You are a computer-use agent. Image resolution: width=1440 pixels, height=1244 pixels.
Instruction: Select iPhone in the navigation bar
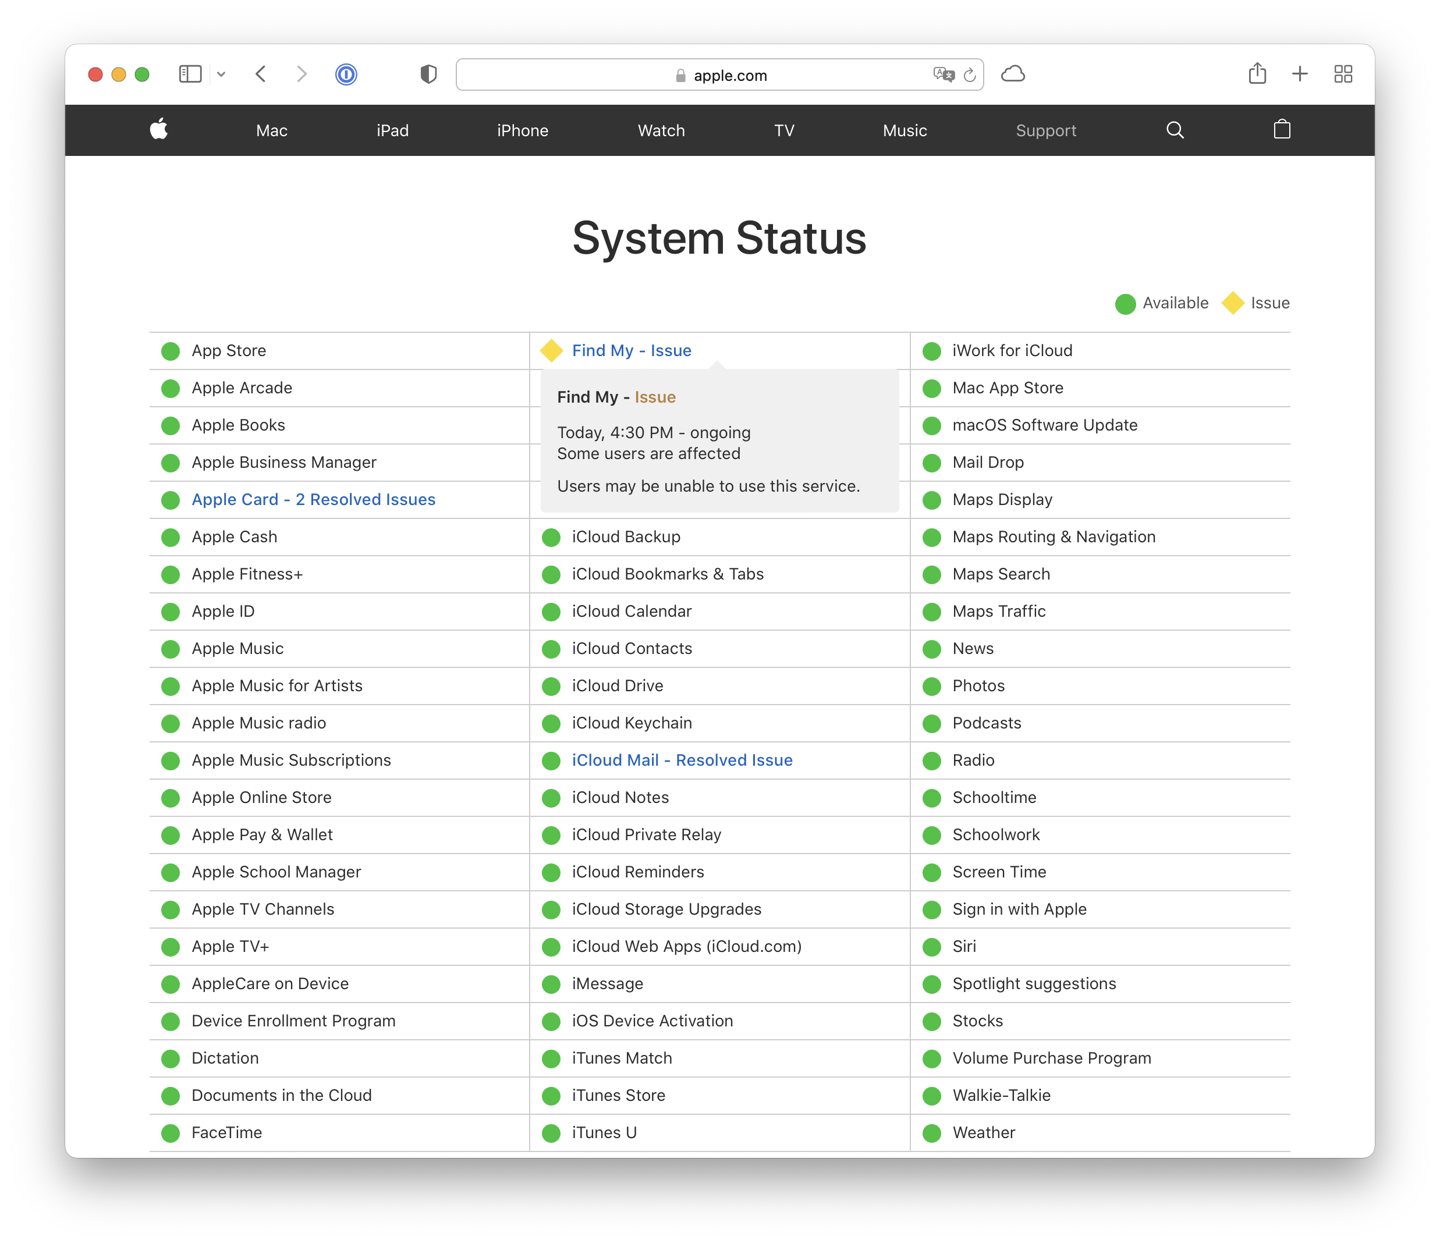pos(522,130)
